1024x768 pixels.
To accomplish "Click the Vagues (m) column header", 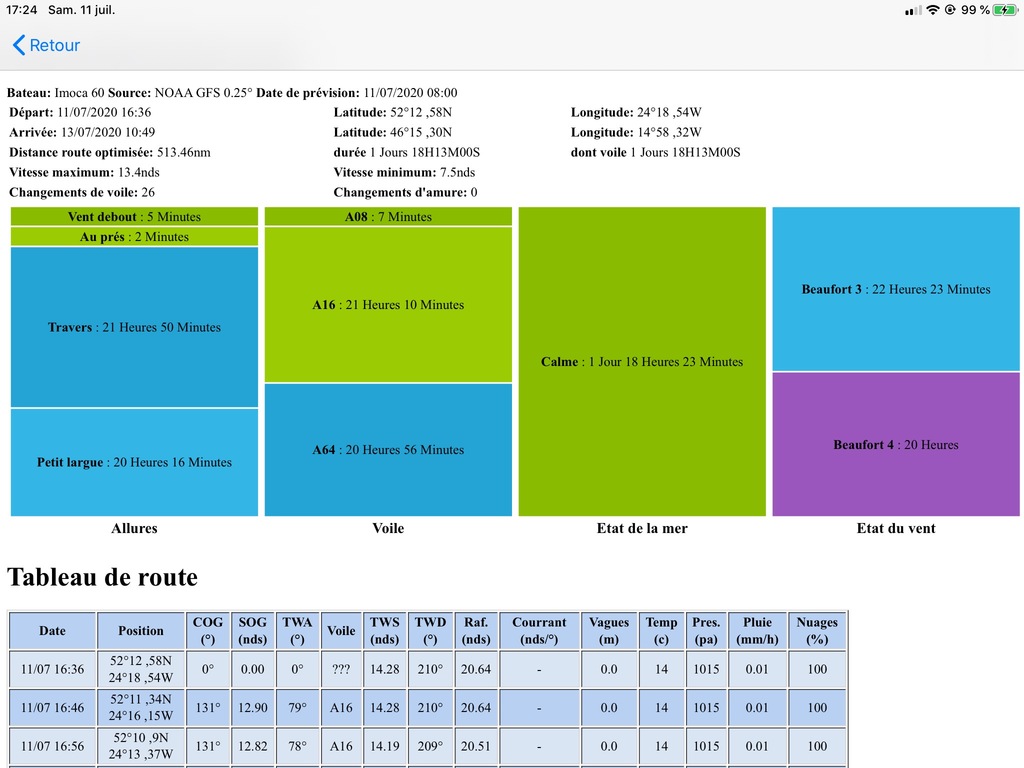I will (609, 631).
